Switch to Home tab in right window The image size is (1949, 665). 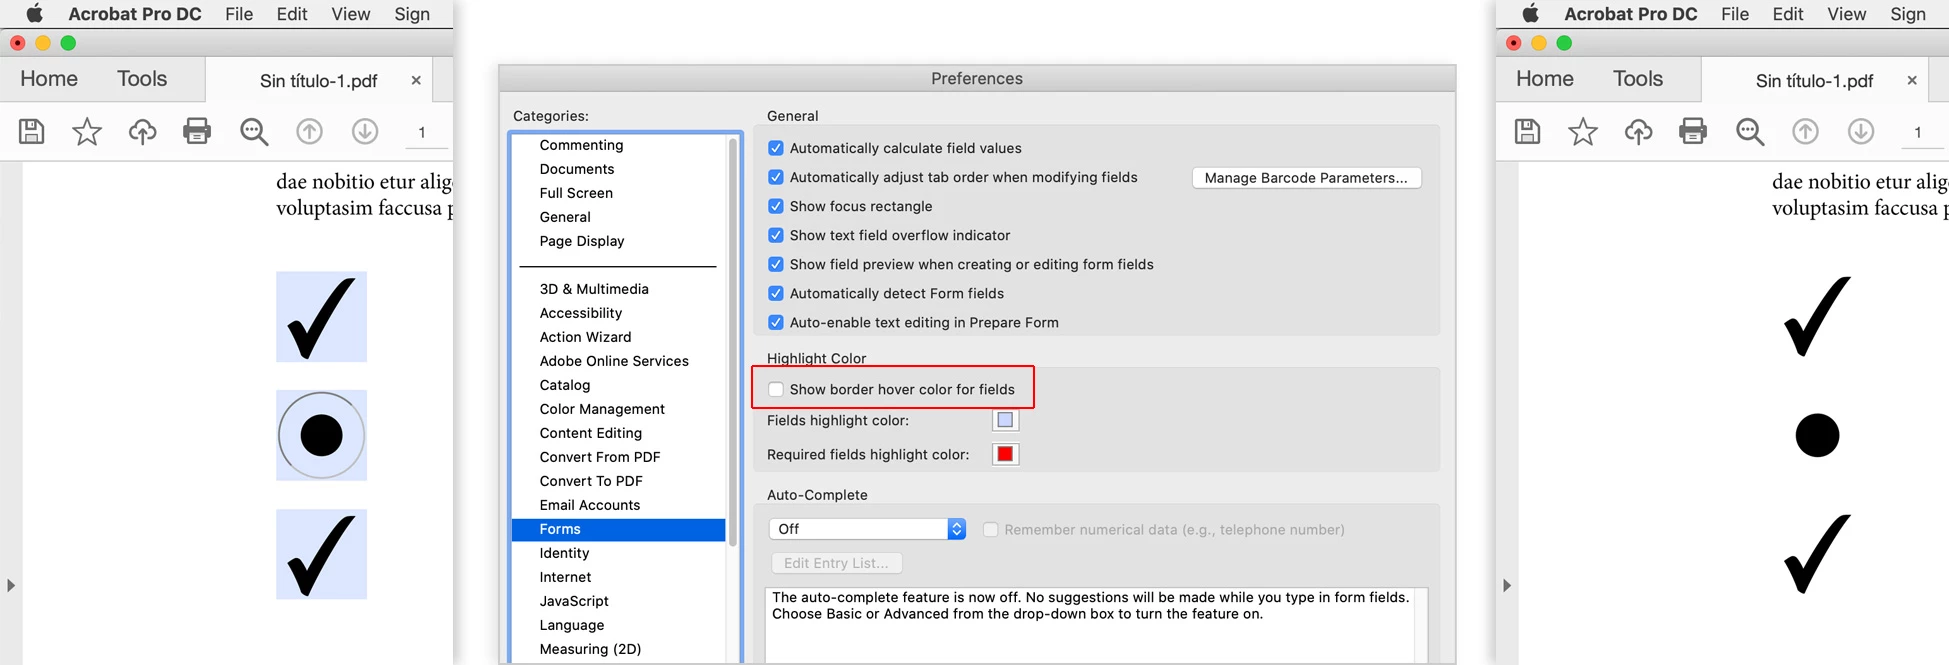pos(1545,79)
